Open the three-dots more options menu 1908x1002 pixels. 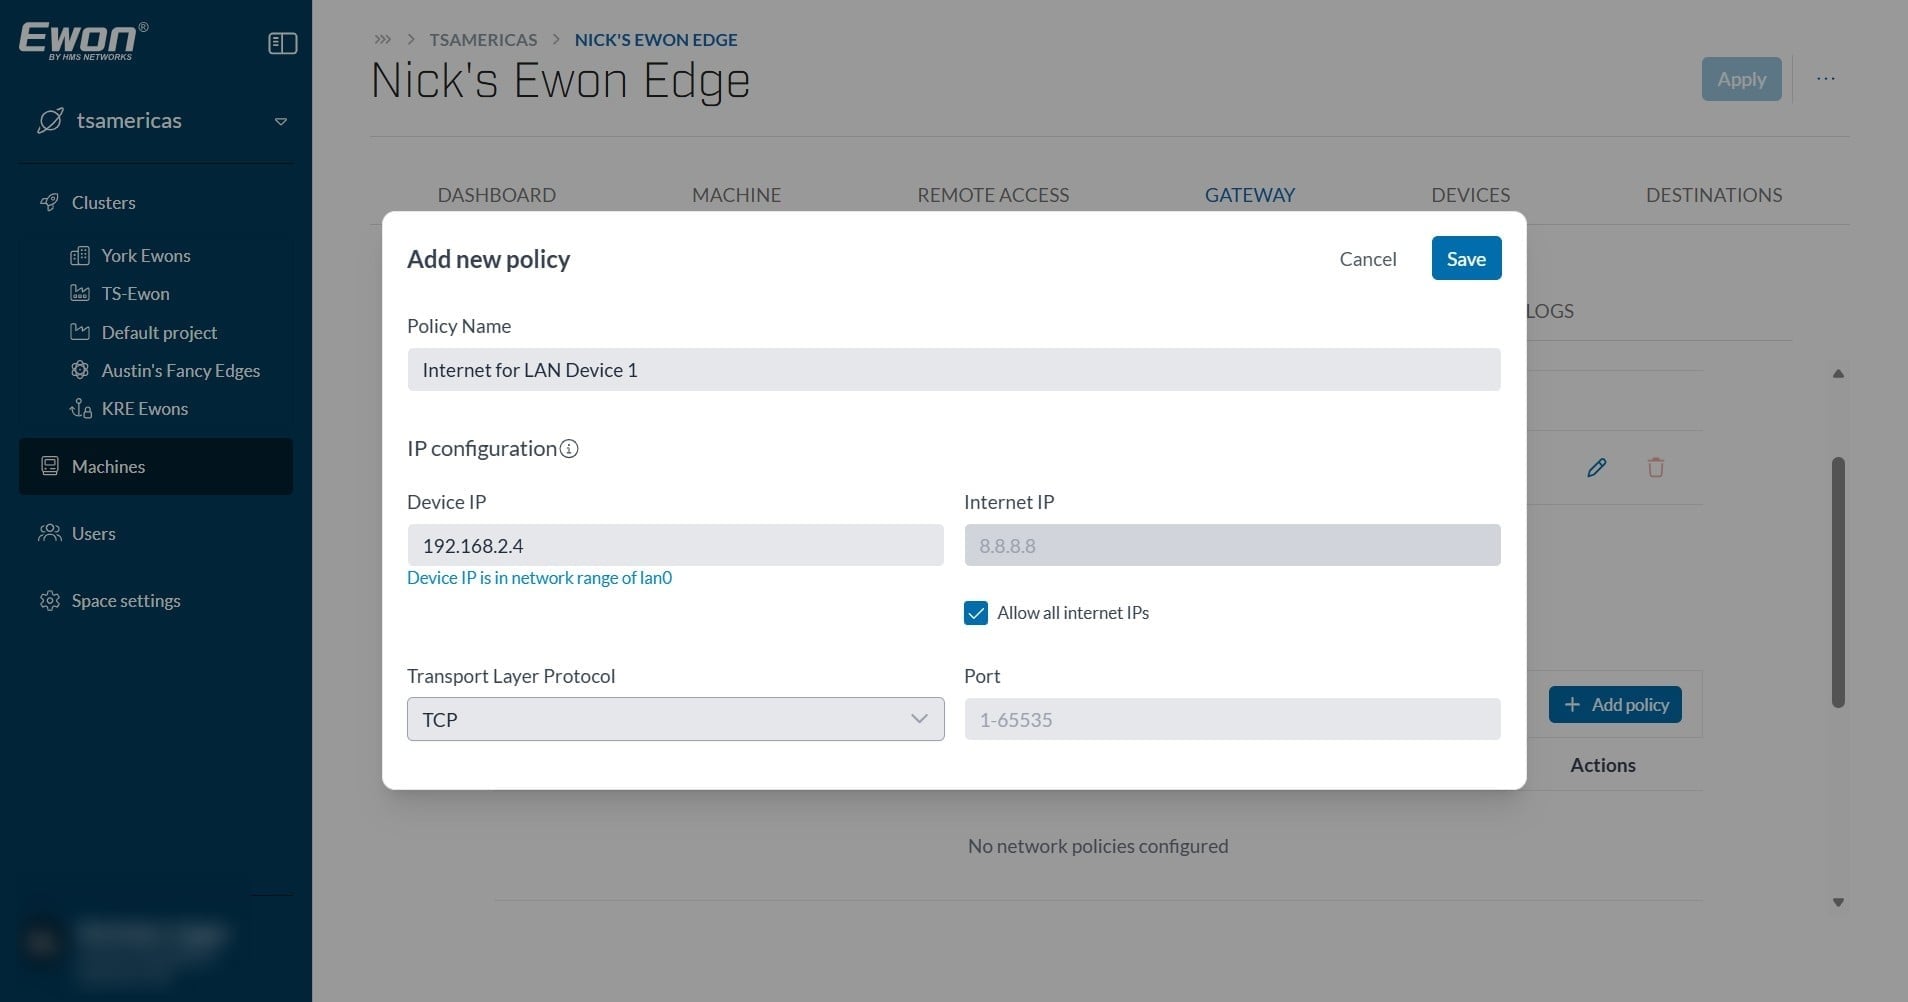coord(1826,79)
